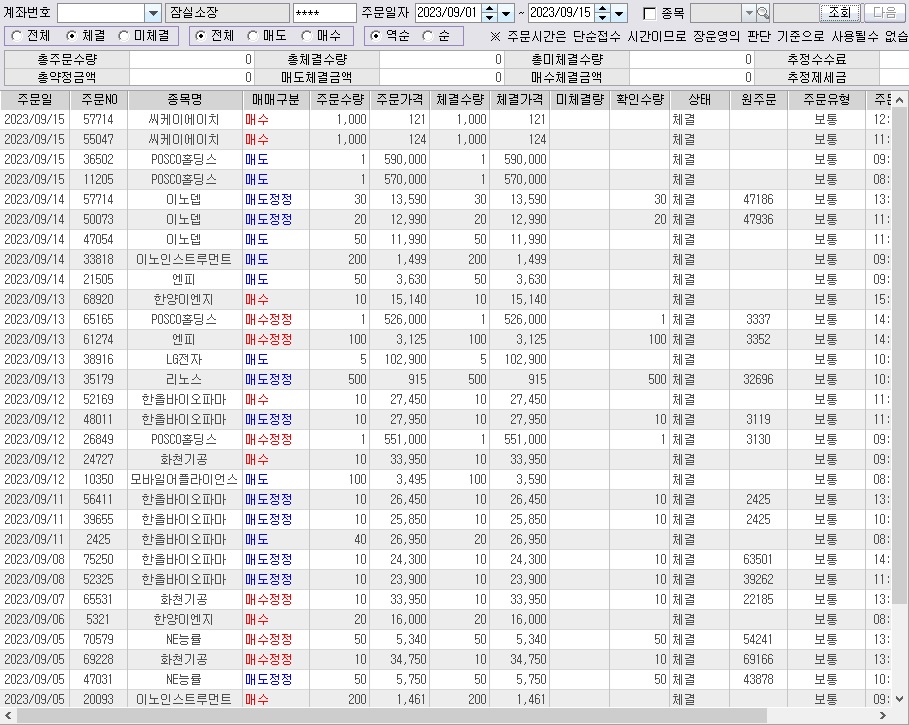Click the 다음 next button
Image resolution: width=909 pixels, height=725 pixels.
click(885, 13)
